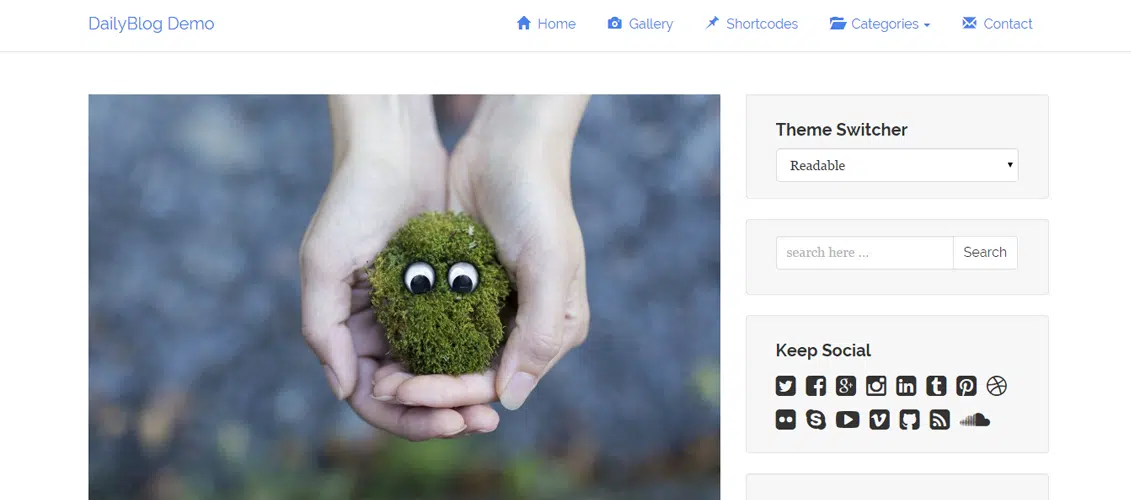Open the Twitter social icon

(x=786, y=386)
